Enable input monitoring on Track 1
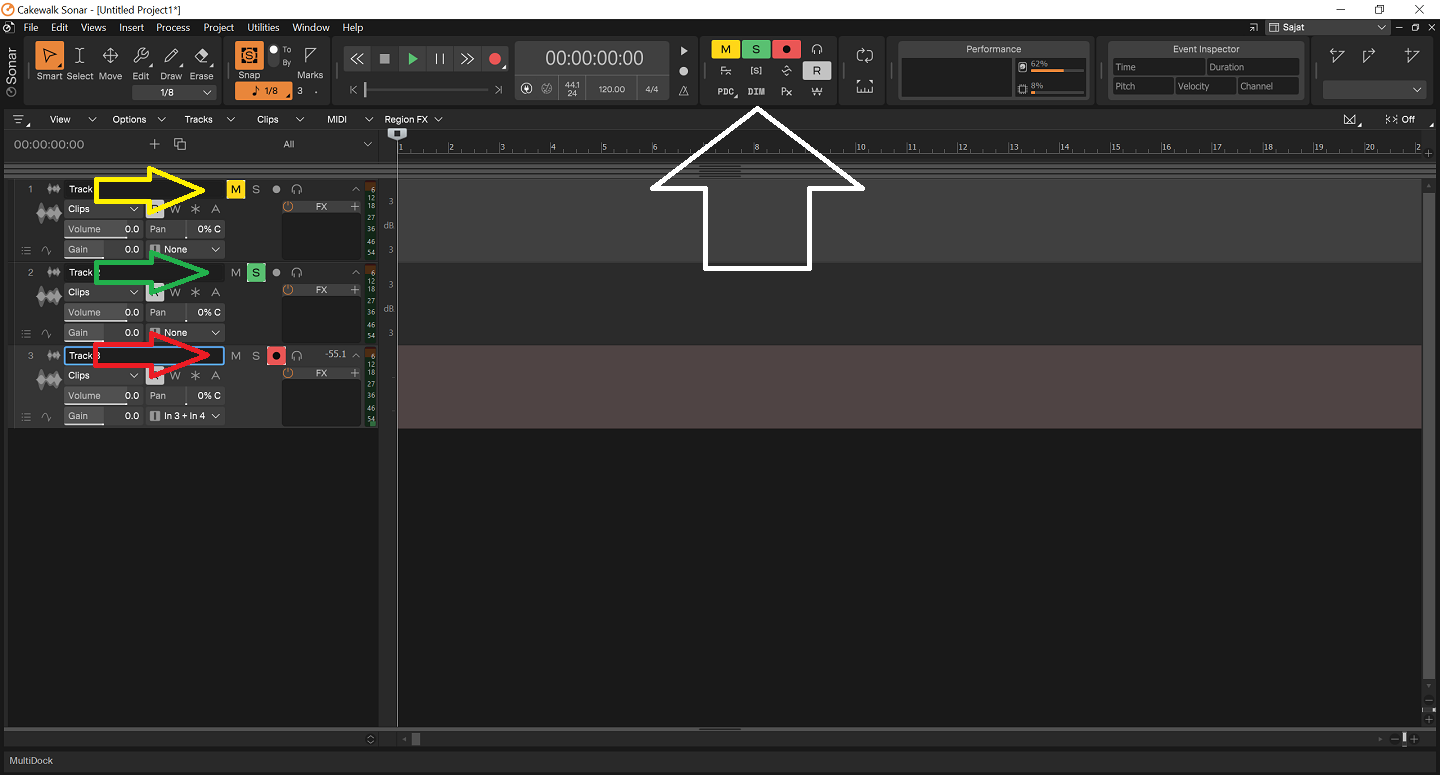The image size is (1440, 775). (x=297, y=189)
